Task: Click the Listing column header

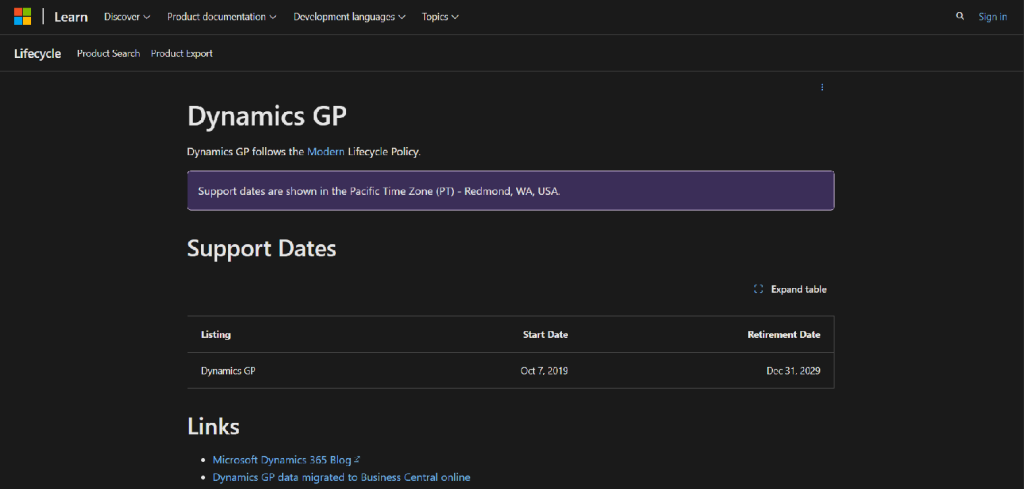Action: point(216,335)
